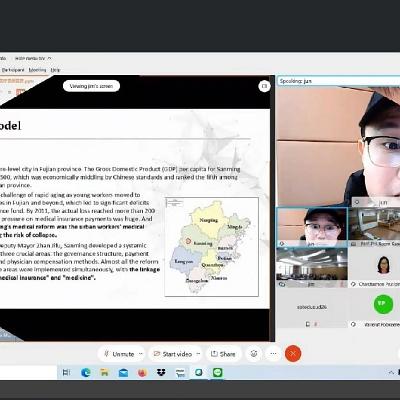Screen dimensions: 400x400
Task: Open File Explorer from taskbar
Action: (x=104, y=373)
